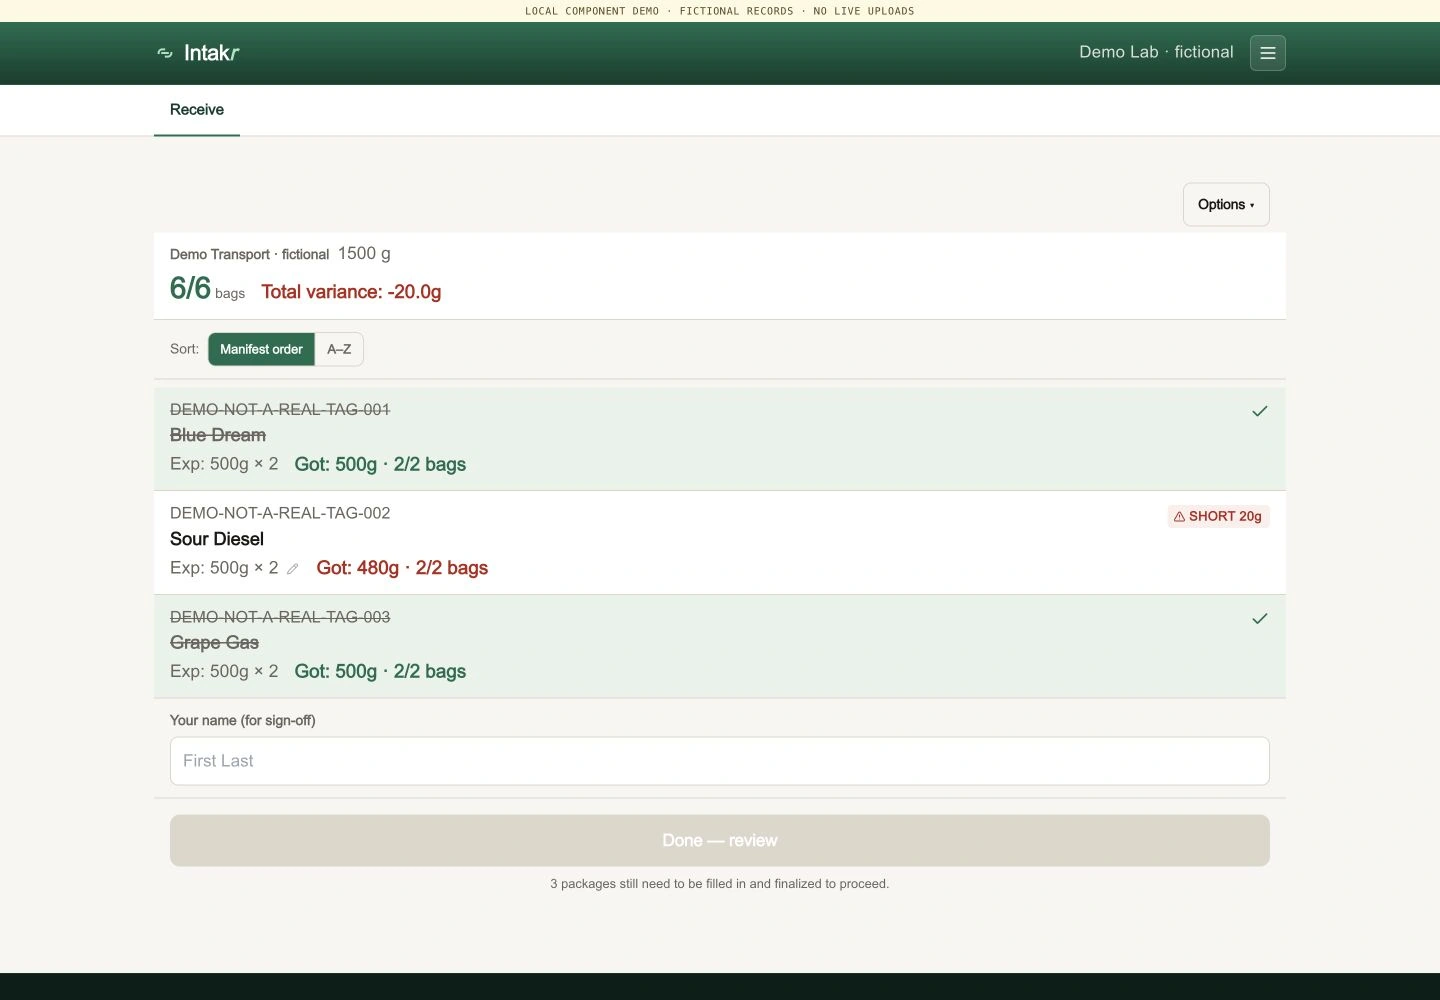
Task: Click the Blue Dream package name
Action: pos(218,435)
